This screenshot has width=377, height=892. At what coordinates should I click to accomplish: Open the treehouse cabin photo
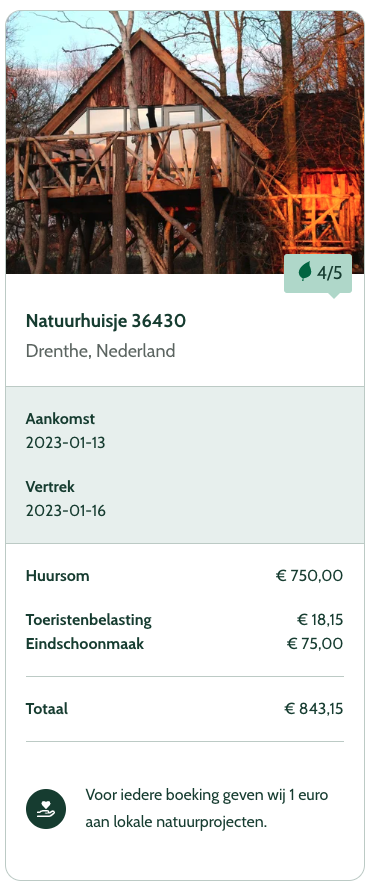click(x=185, y=142)
